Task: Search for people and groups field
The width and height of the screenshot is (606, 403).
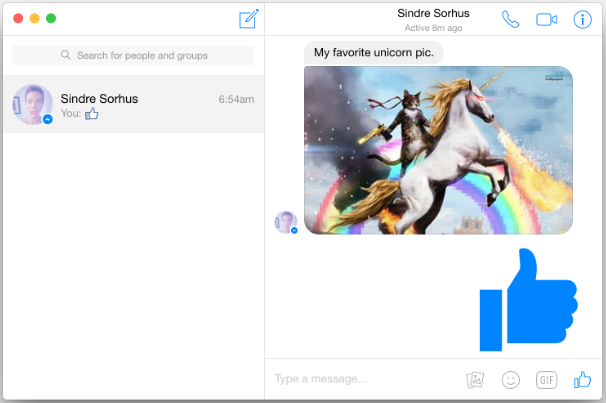Action: [133, 55]
